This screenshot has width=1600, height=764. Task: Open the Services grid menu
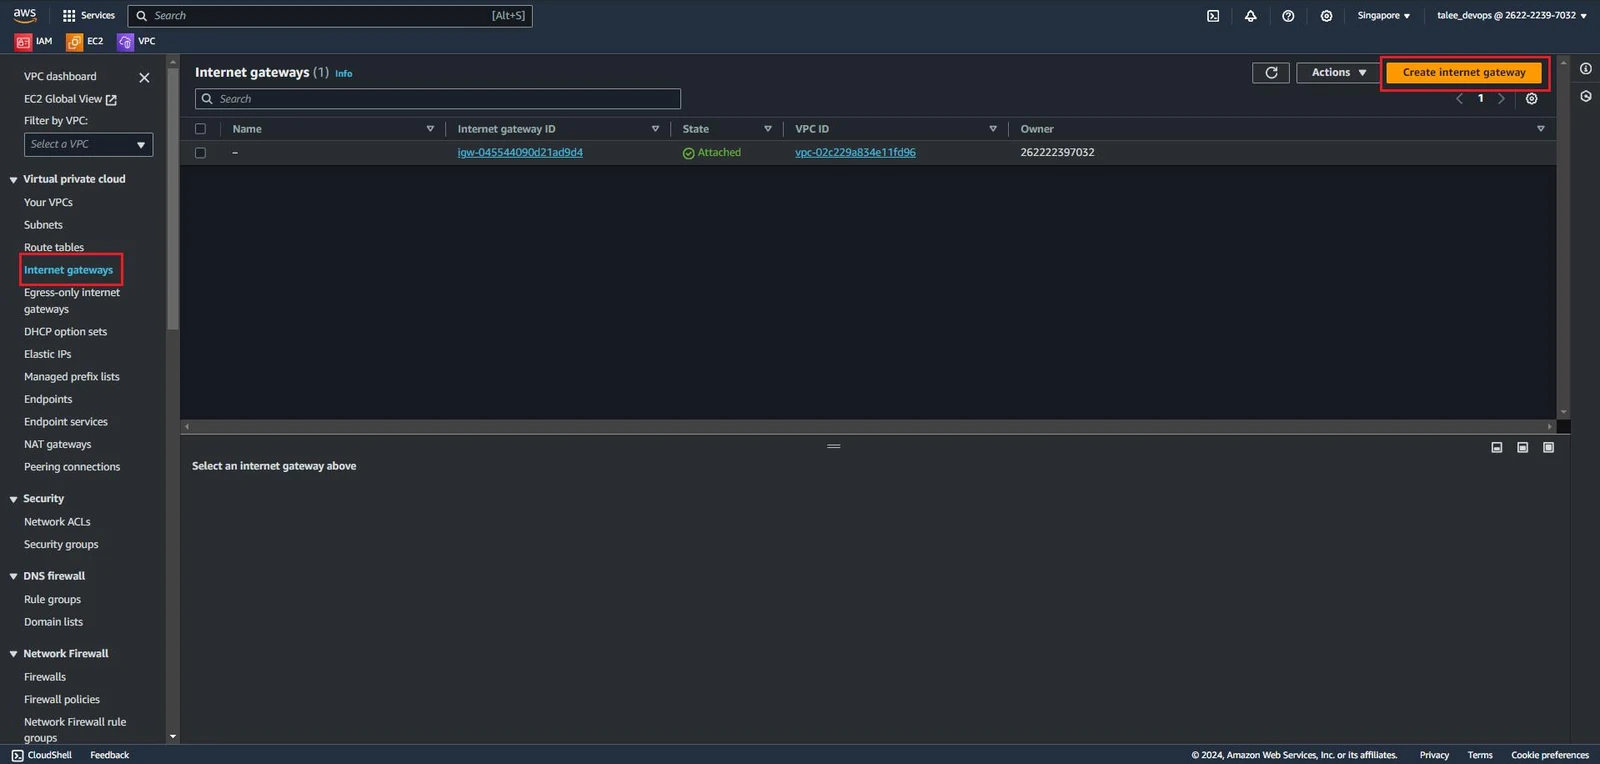(x=88, y=15)
